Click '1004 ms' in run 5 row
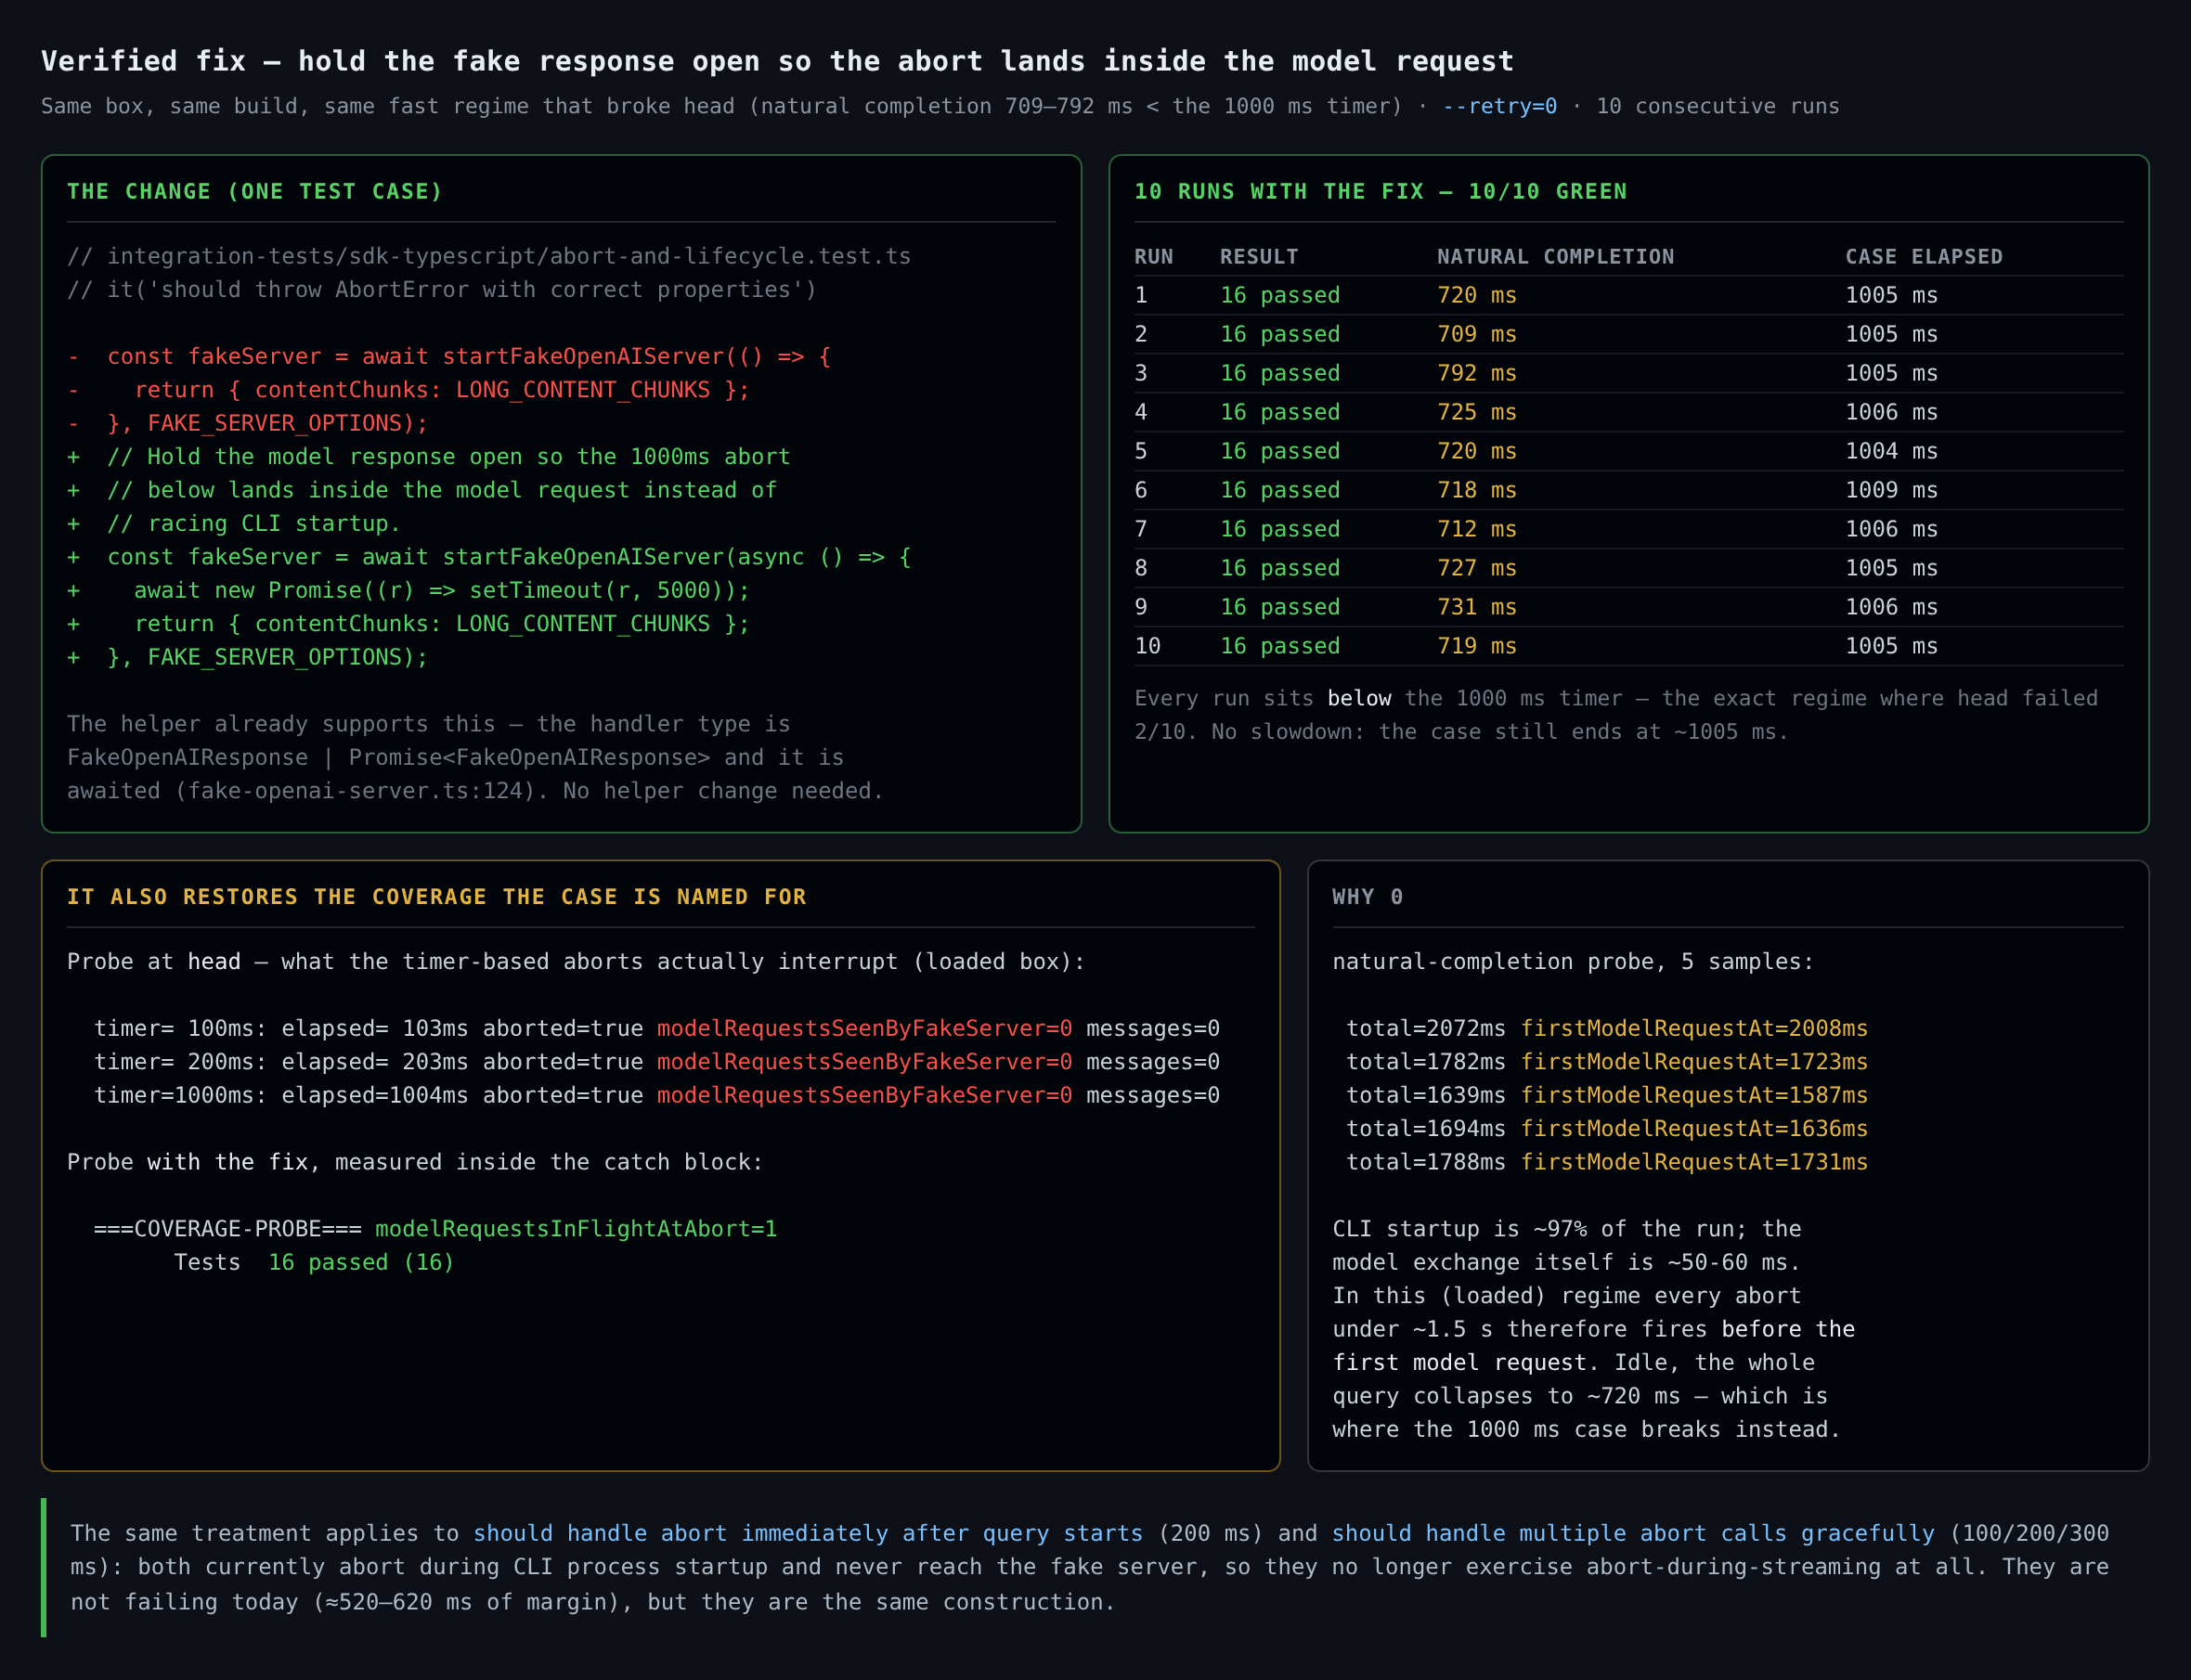 coord(1891,451)
